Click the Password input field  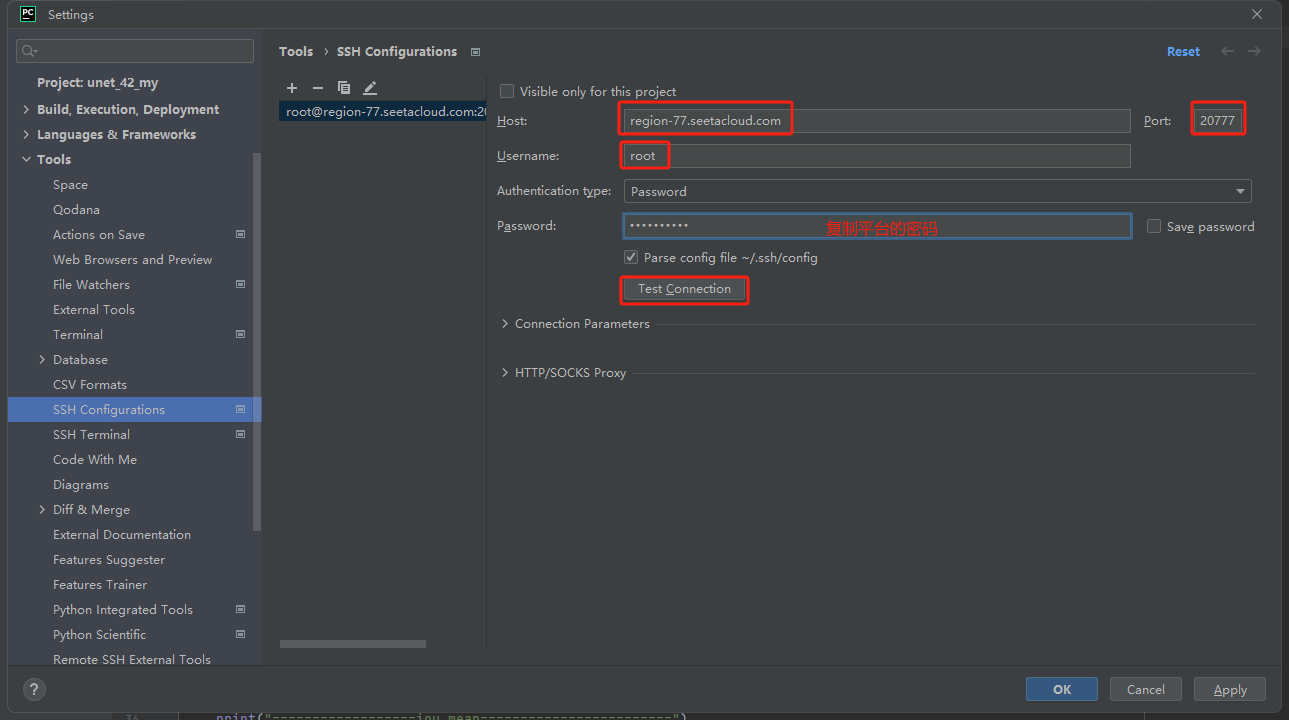coord(877,226)
